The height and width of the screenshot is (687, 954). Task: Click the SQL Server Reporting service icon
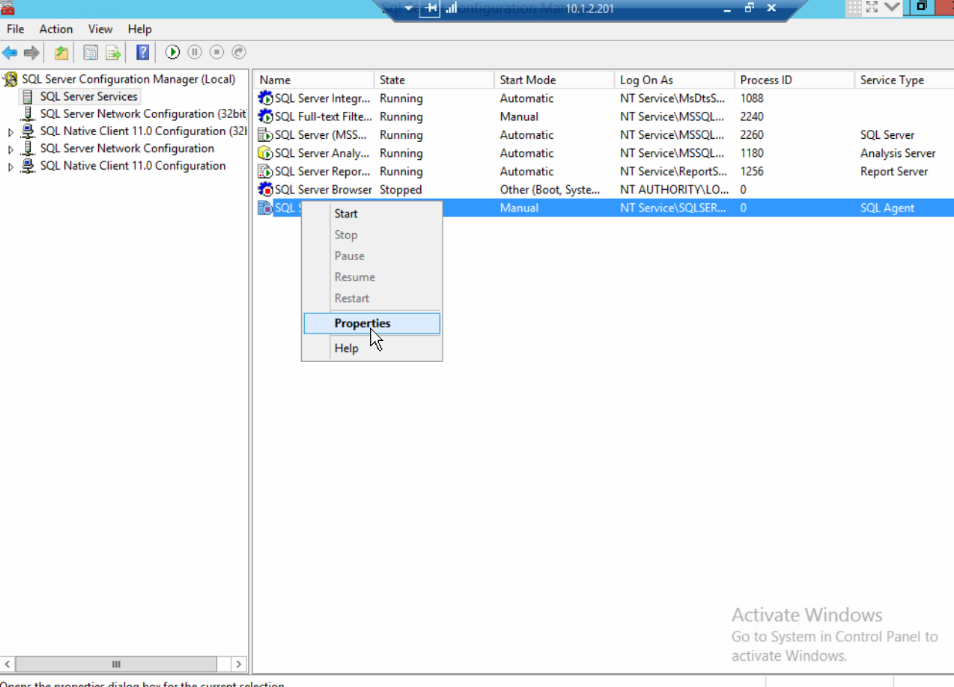point(265,171)
